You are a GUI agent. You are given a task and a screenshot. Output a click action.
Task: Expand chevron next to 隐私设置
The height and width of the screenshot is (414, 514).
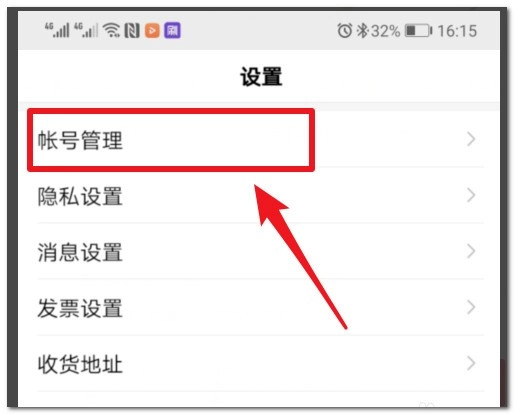tap(471, 195)
